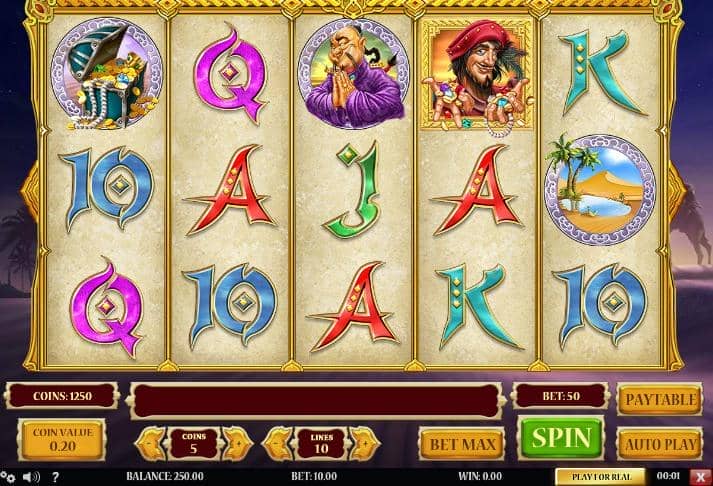Close the game with the red X
This screenshot has height=486, width=713.
[x=700, y=477]
